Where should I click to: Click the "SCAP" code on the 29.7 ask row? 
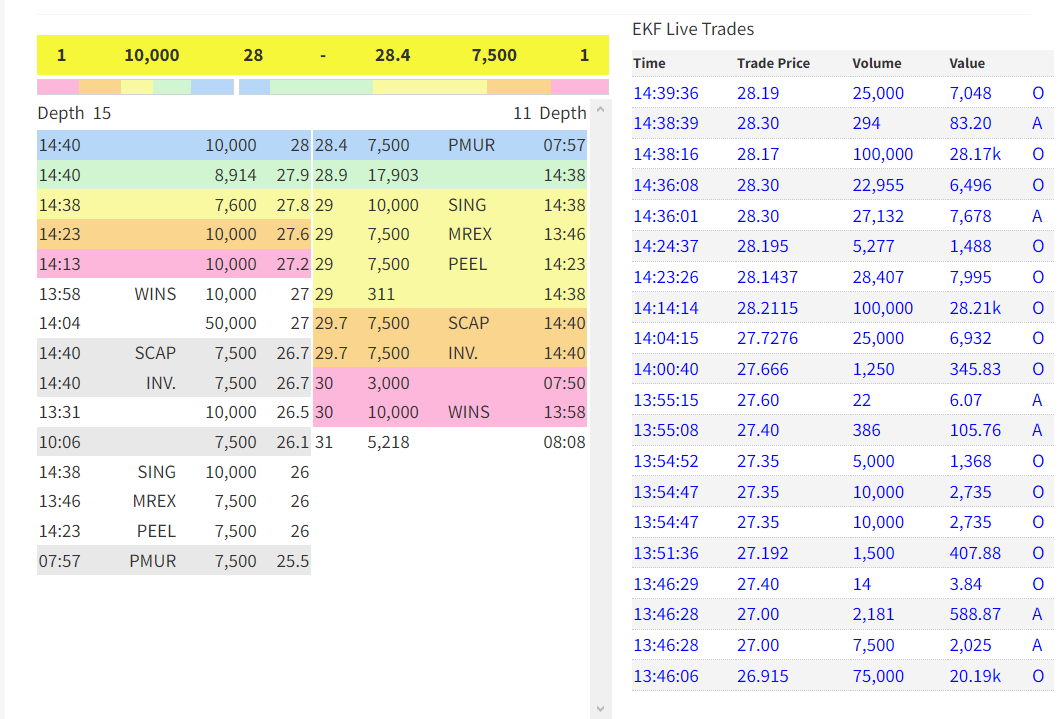point(468,323)
